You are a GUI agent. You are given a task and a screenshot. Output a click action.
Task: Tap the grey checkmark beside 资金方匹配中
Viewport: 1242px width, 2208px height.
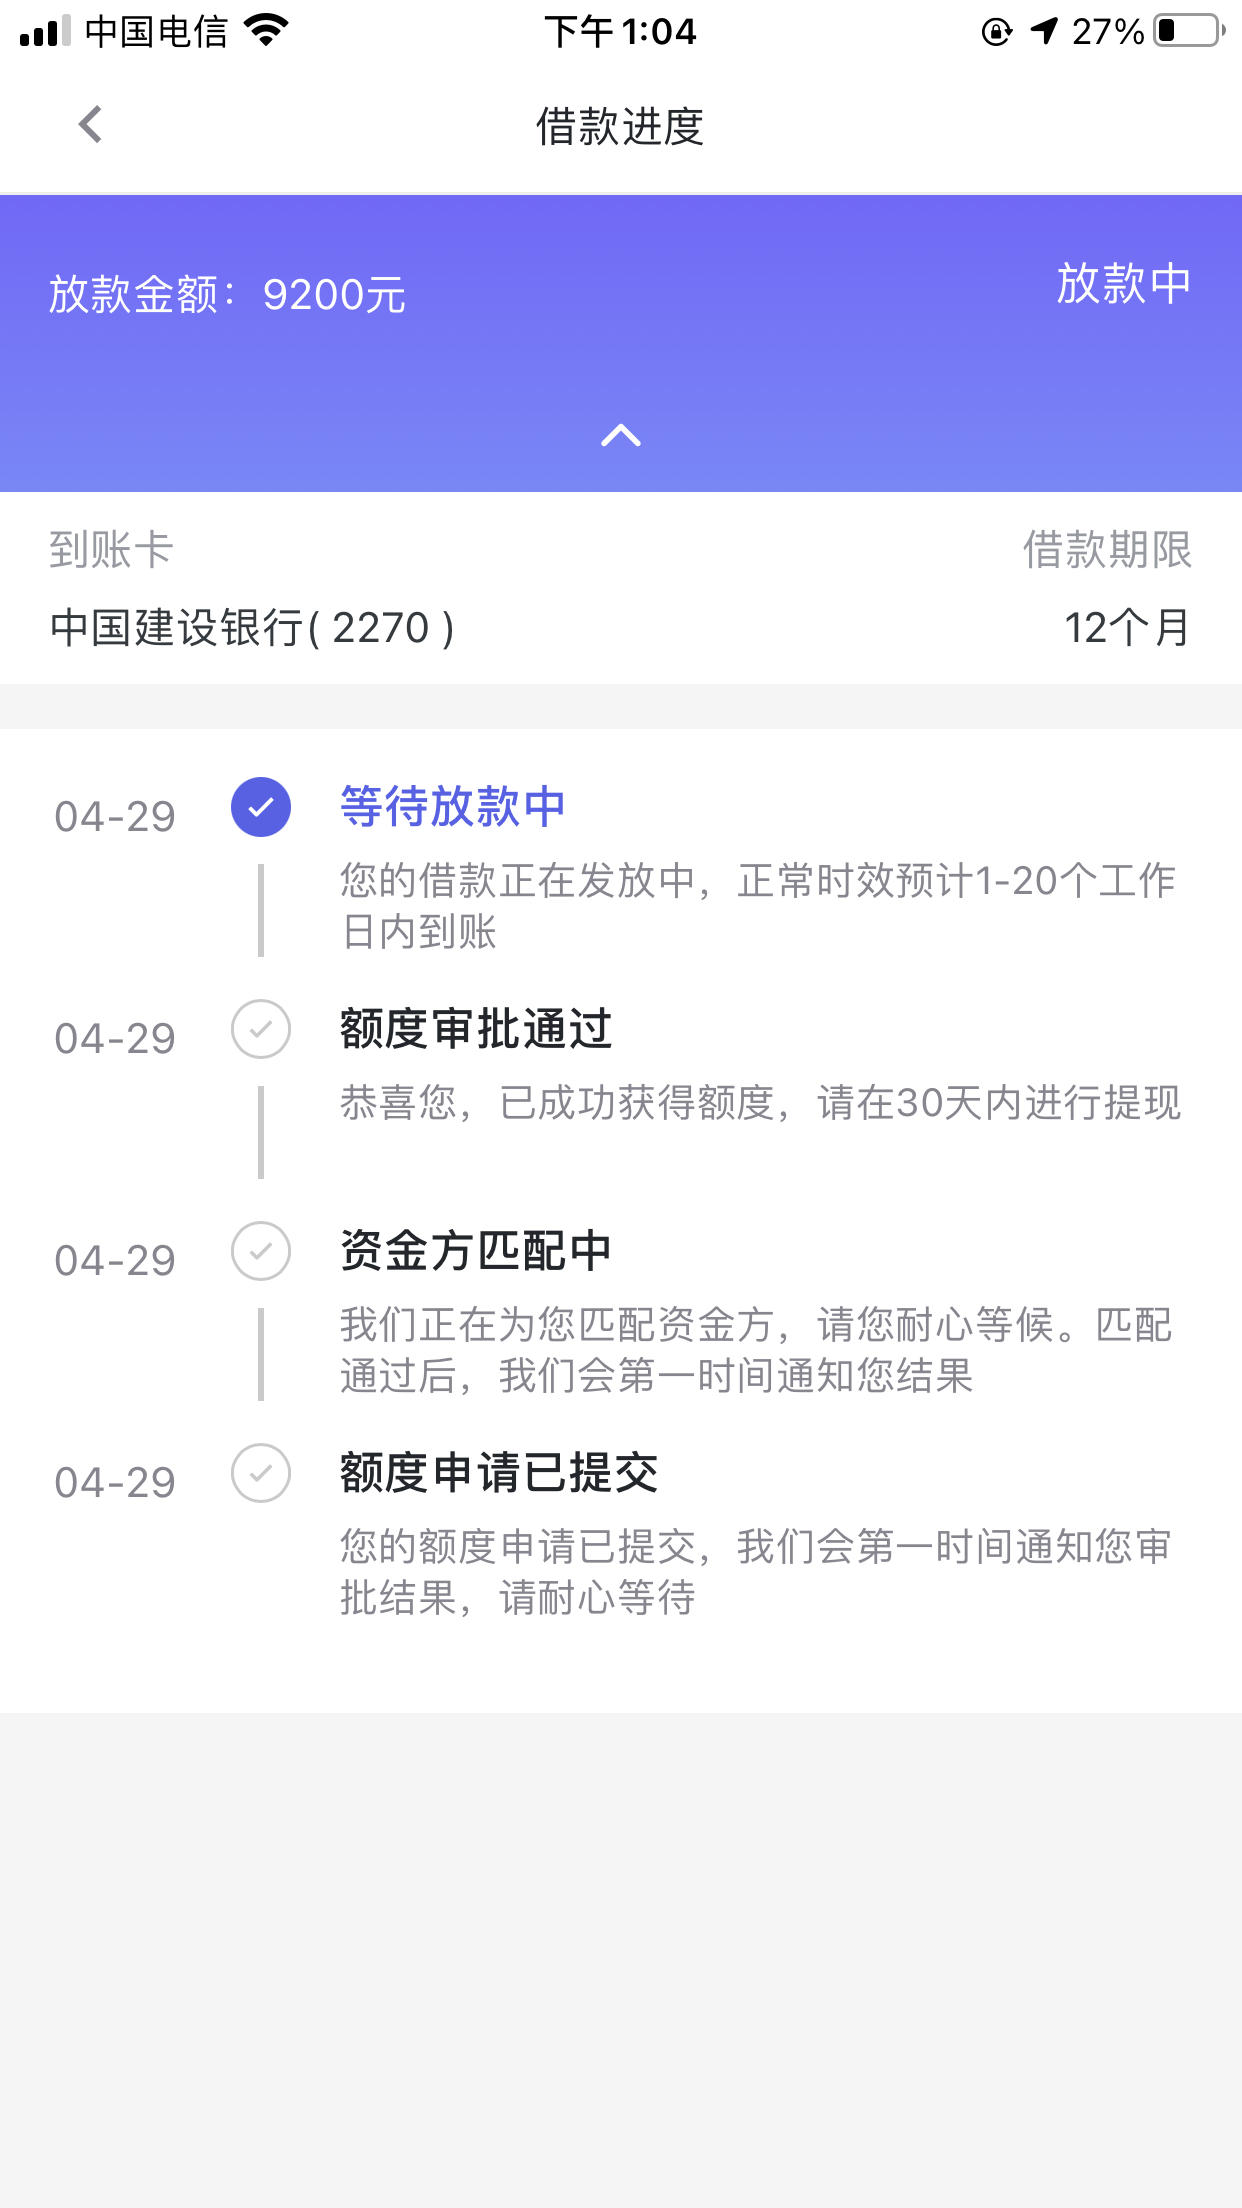(x=261, y=1251)
